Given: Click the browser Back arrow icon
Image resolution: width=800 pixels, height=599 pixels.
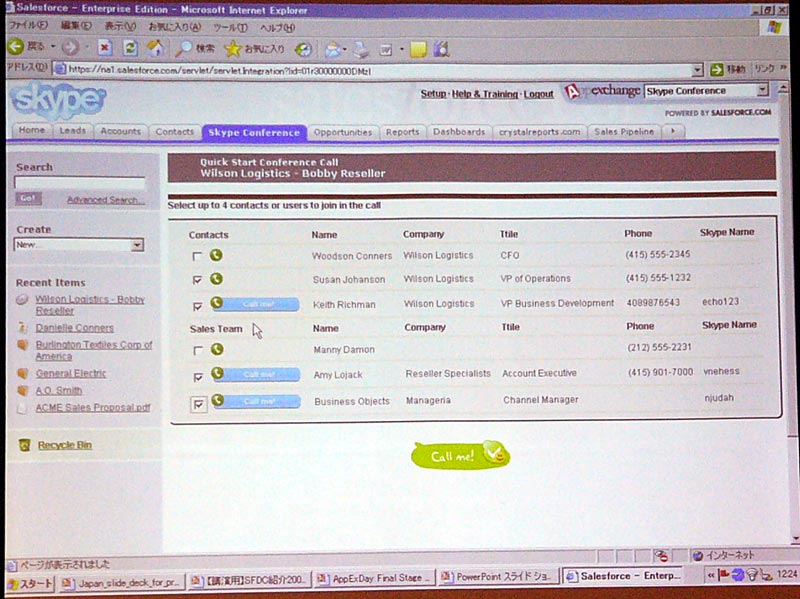Looking at the screenshot, I should [x=16, y=46].
